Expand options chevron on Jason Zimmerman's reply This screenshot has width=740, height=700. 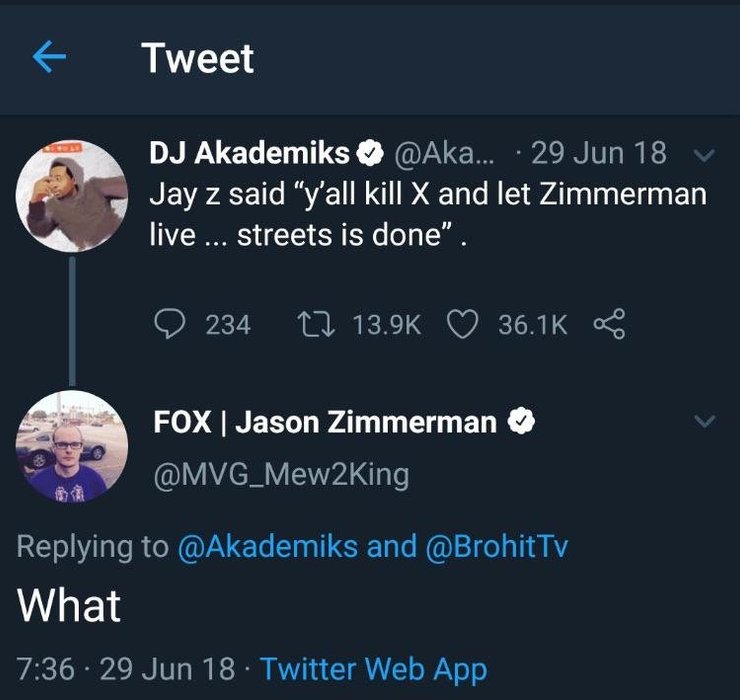point(705,421)
